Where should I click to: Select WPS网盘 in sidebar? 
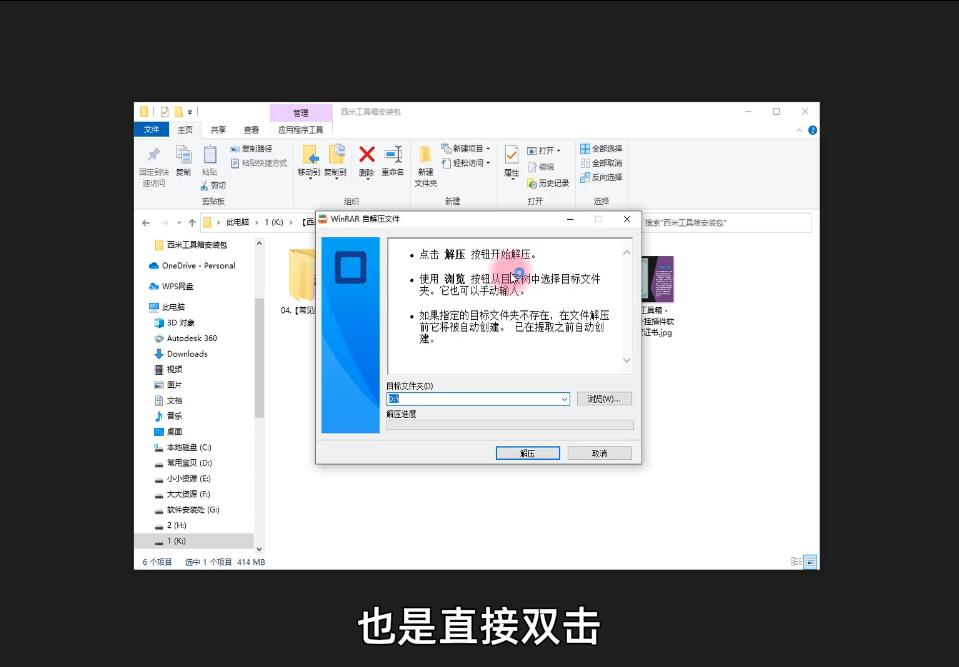[x=171, y=286]
